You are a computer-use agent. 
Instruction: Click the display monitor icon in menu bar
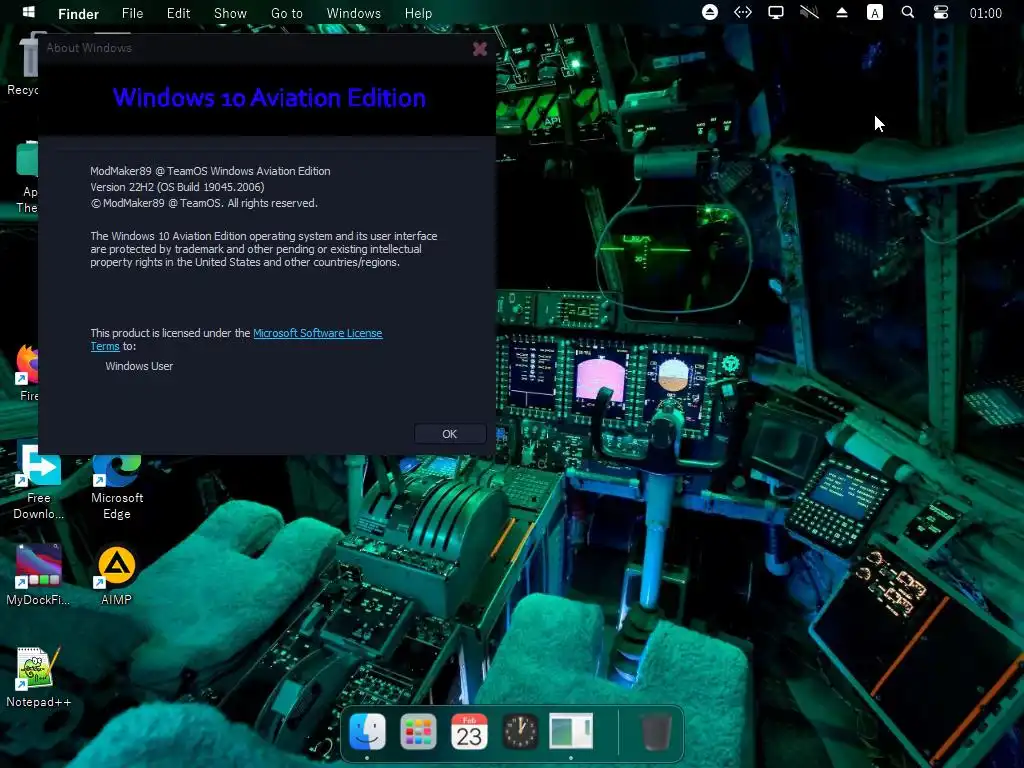coord(776,12)
